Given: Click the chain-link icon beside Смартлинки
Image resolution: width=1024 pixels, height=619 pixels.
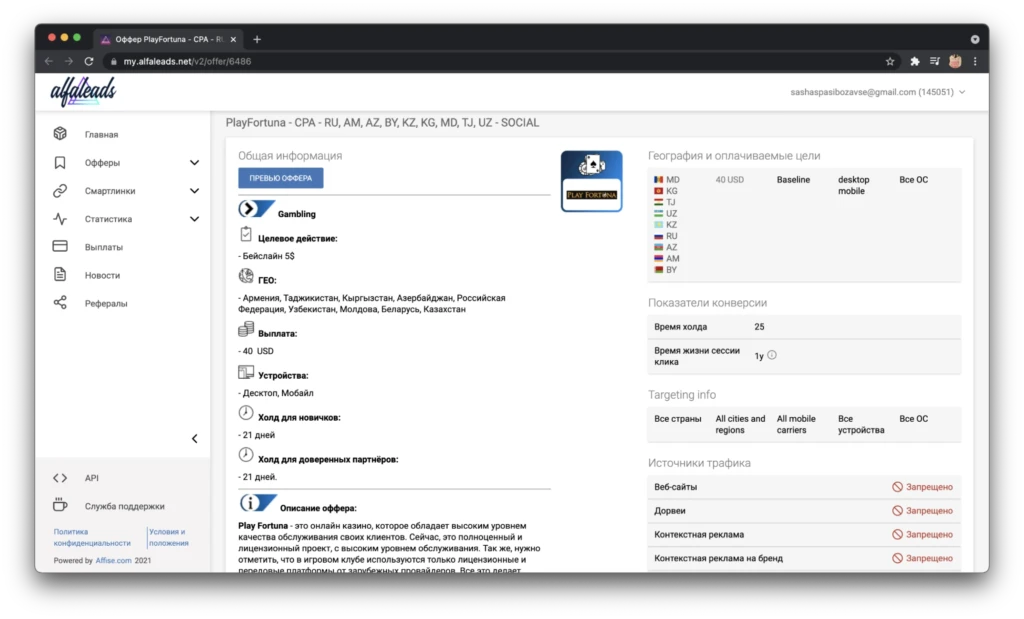Looking at the screenshot, I should tap(60, 191).
